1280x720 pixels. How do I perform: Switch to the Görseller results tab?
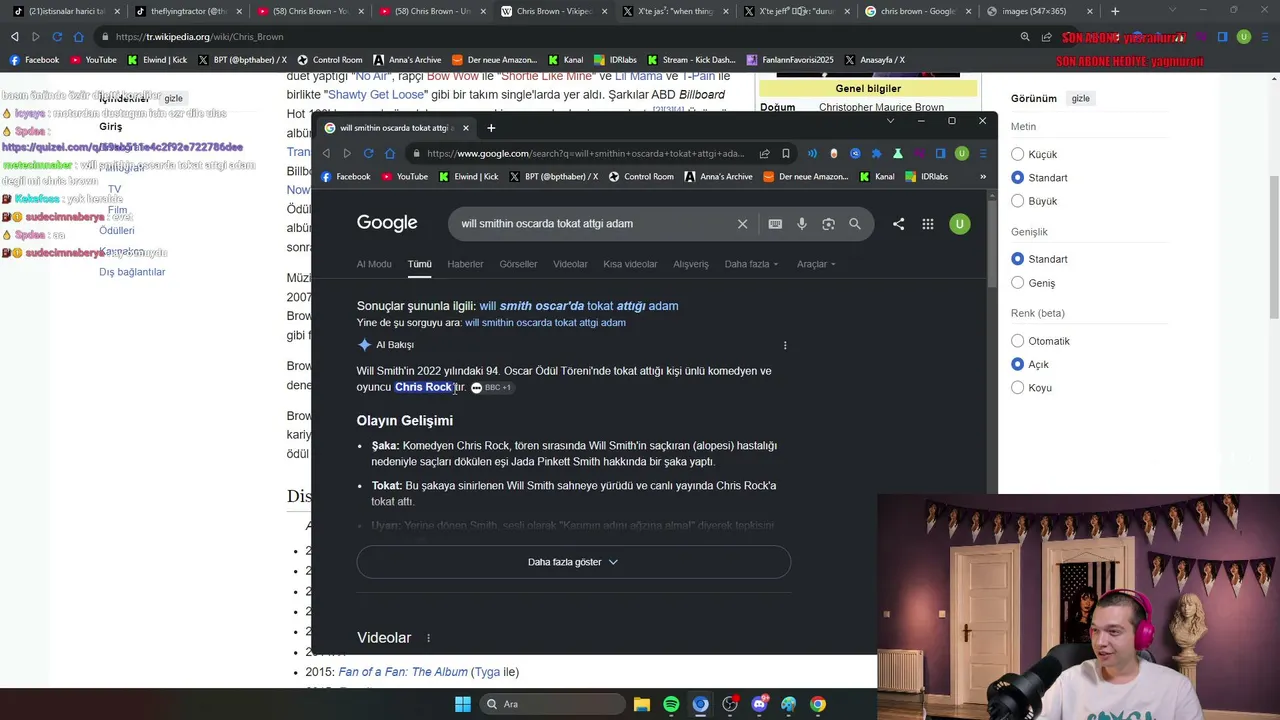(518, 264)
